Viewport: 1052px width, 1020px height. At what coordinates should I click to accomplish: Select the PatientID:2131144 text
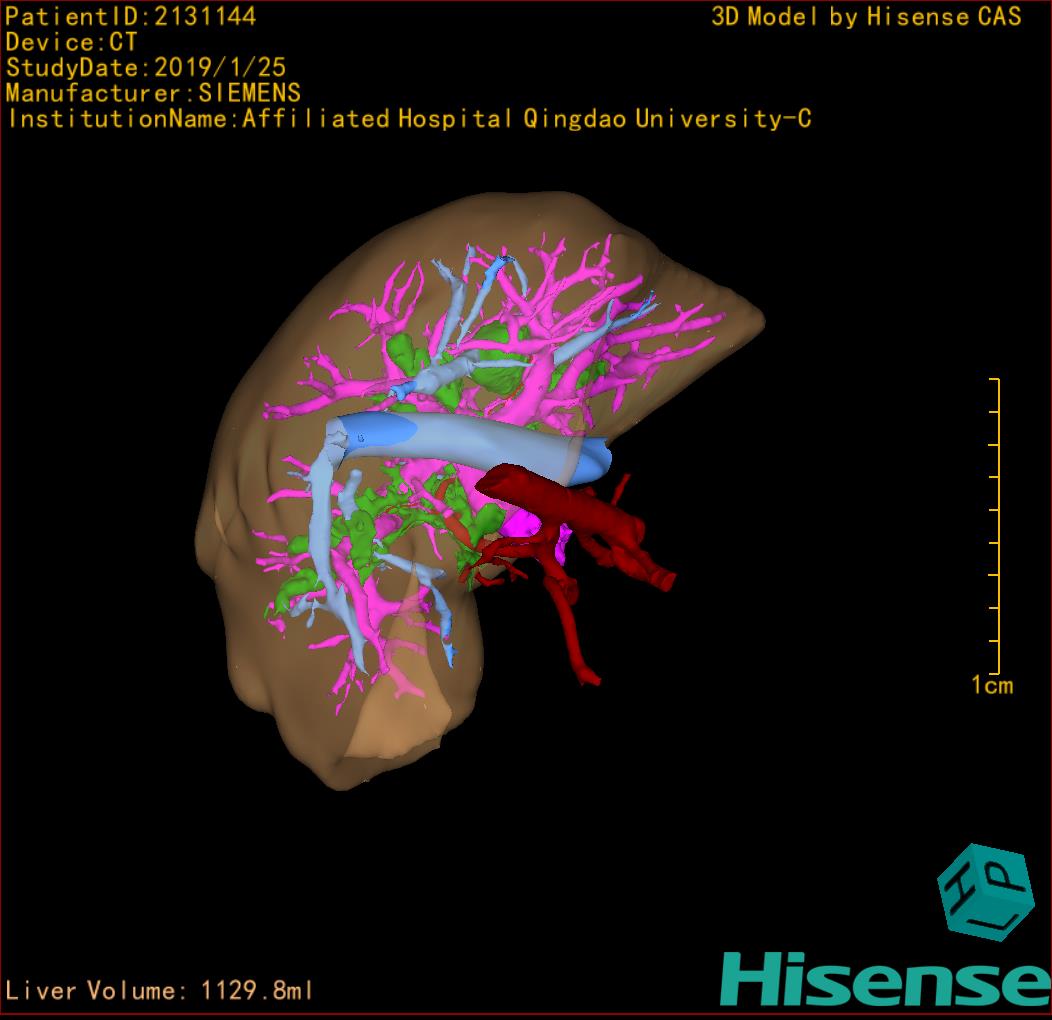(x=130, y=17)
